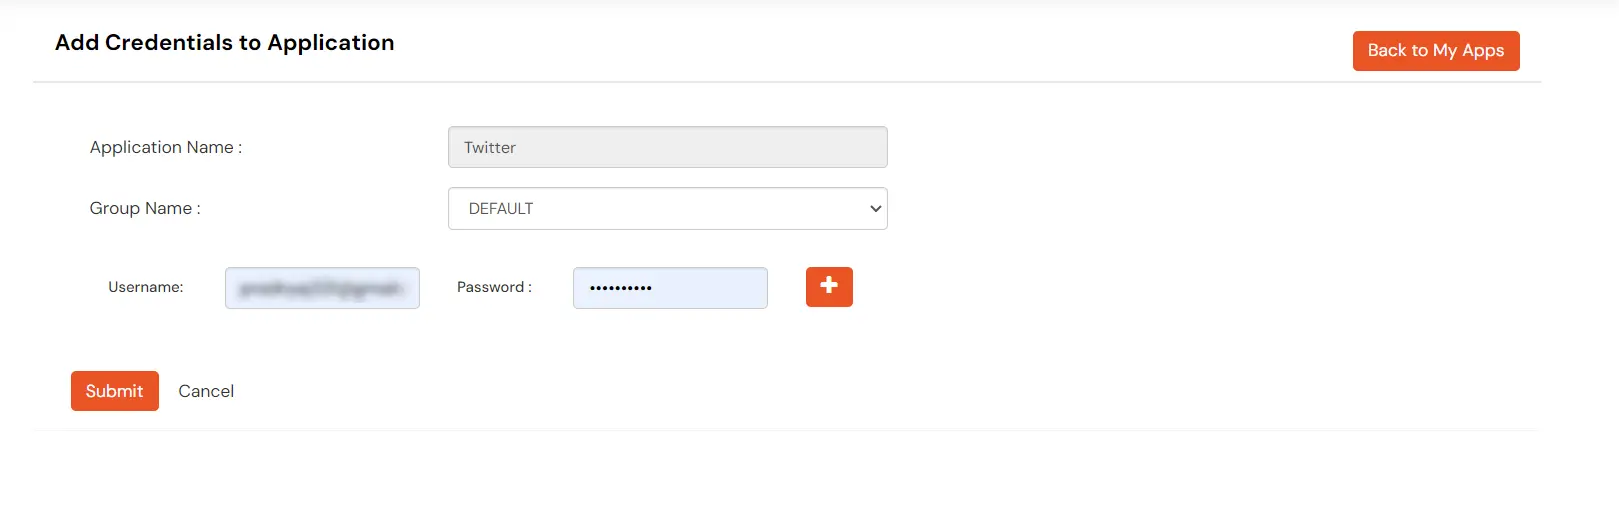The height and width of the screenshot is (511, 1619).
Task: Click the Username label text
Action: click(x=146, y=287)
